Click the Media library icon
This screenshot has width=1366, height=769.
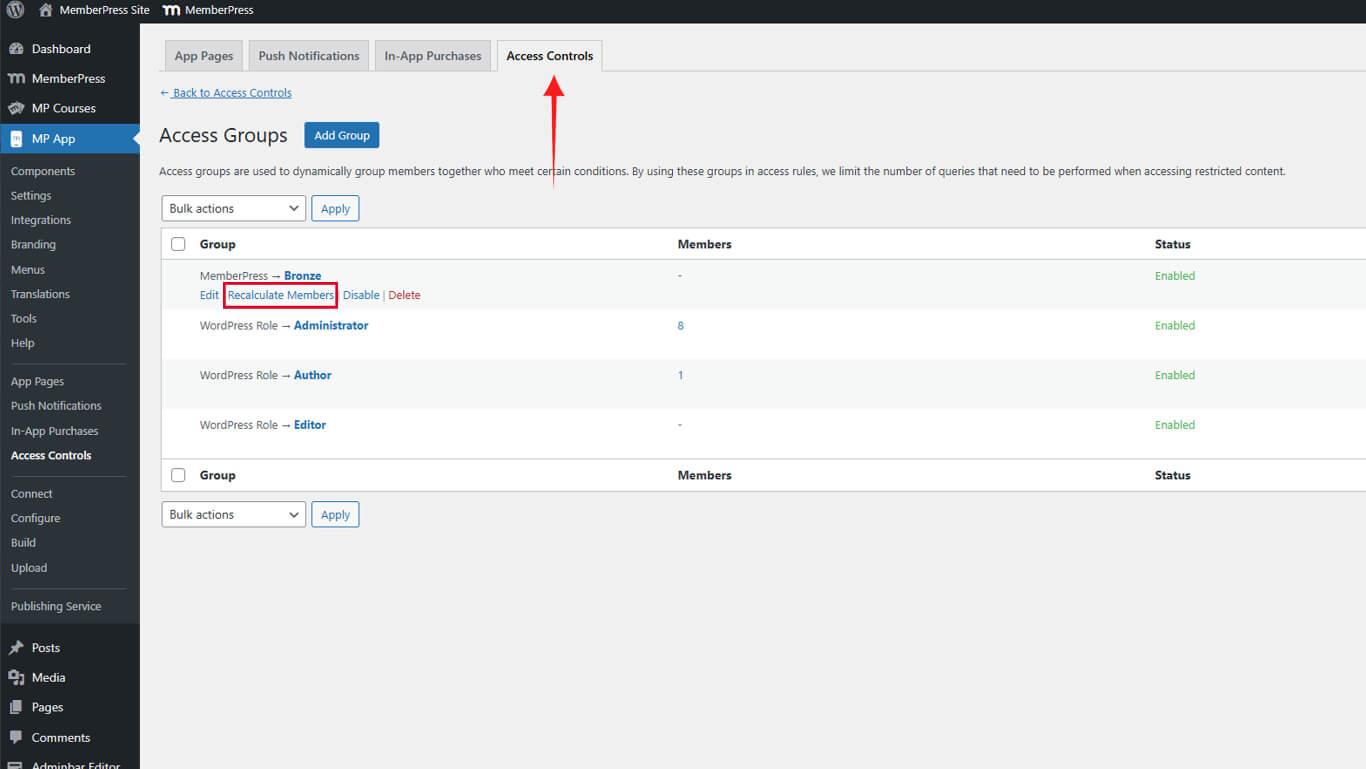click(x=16, y=678)
